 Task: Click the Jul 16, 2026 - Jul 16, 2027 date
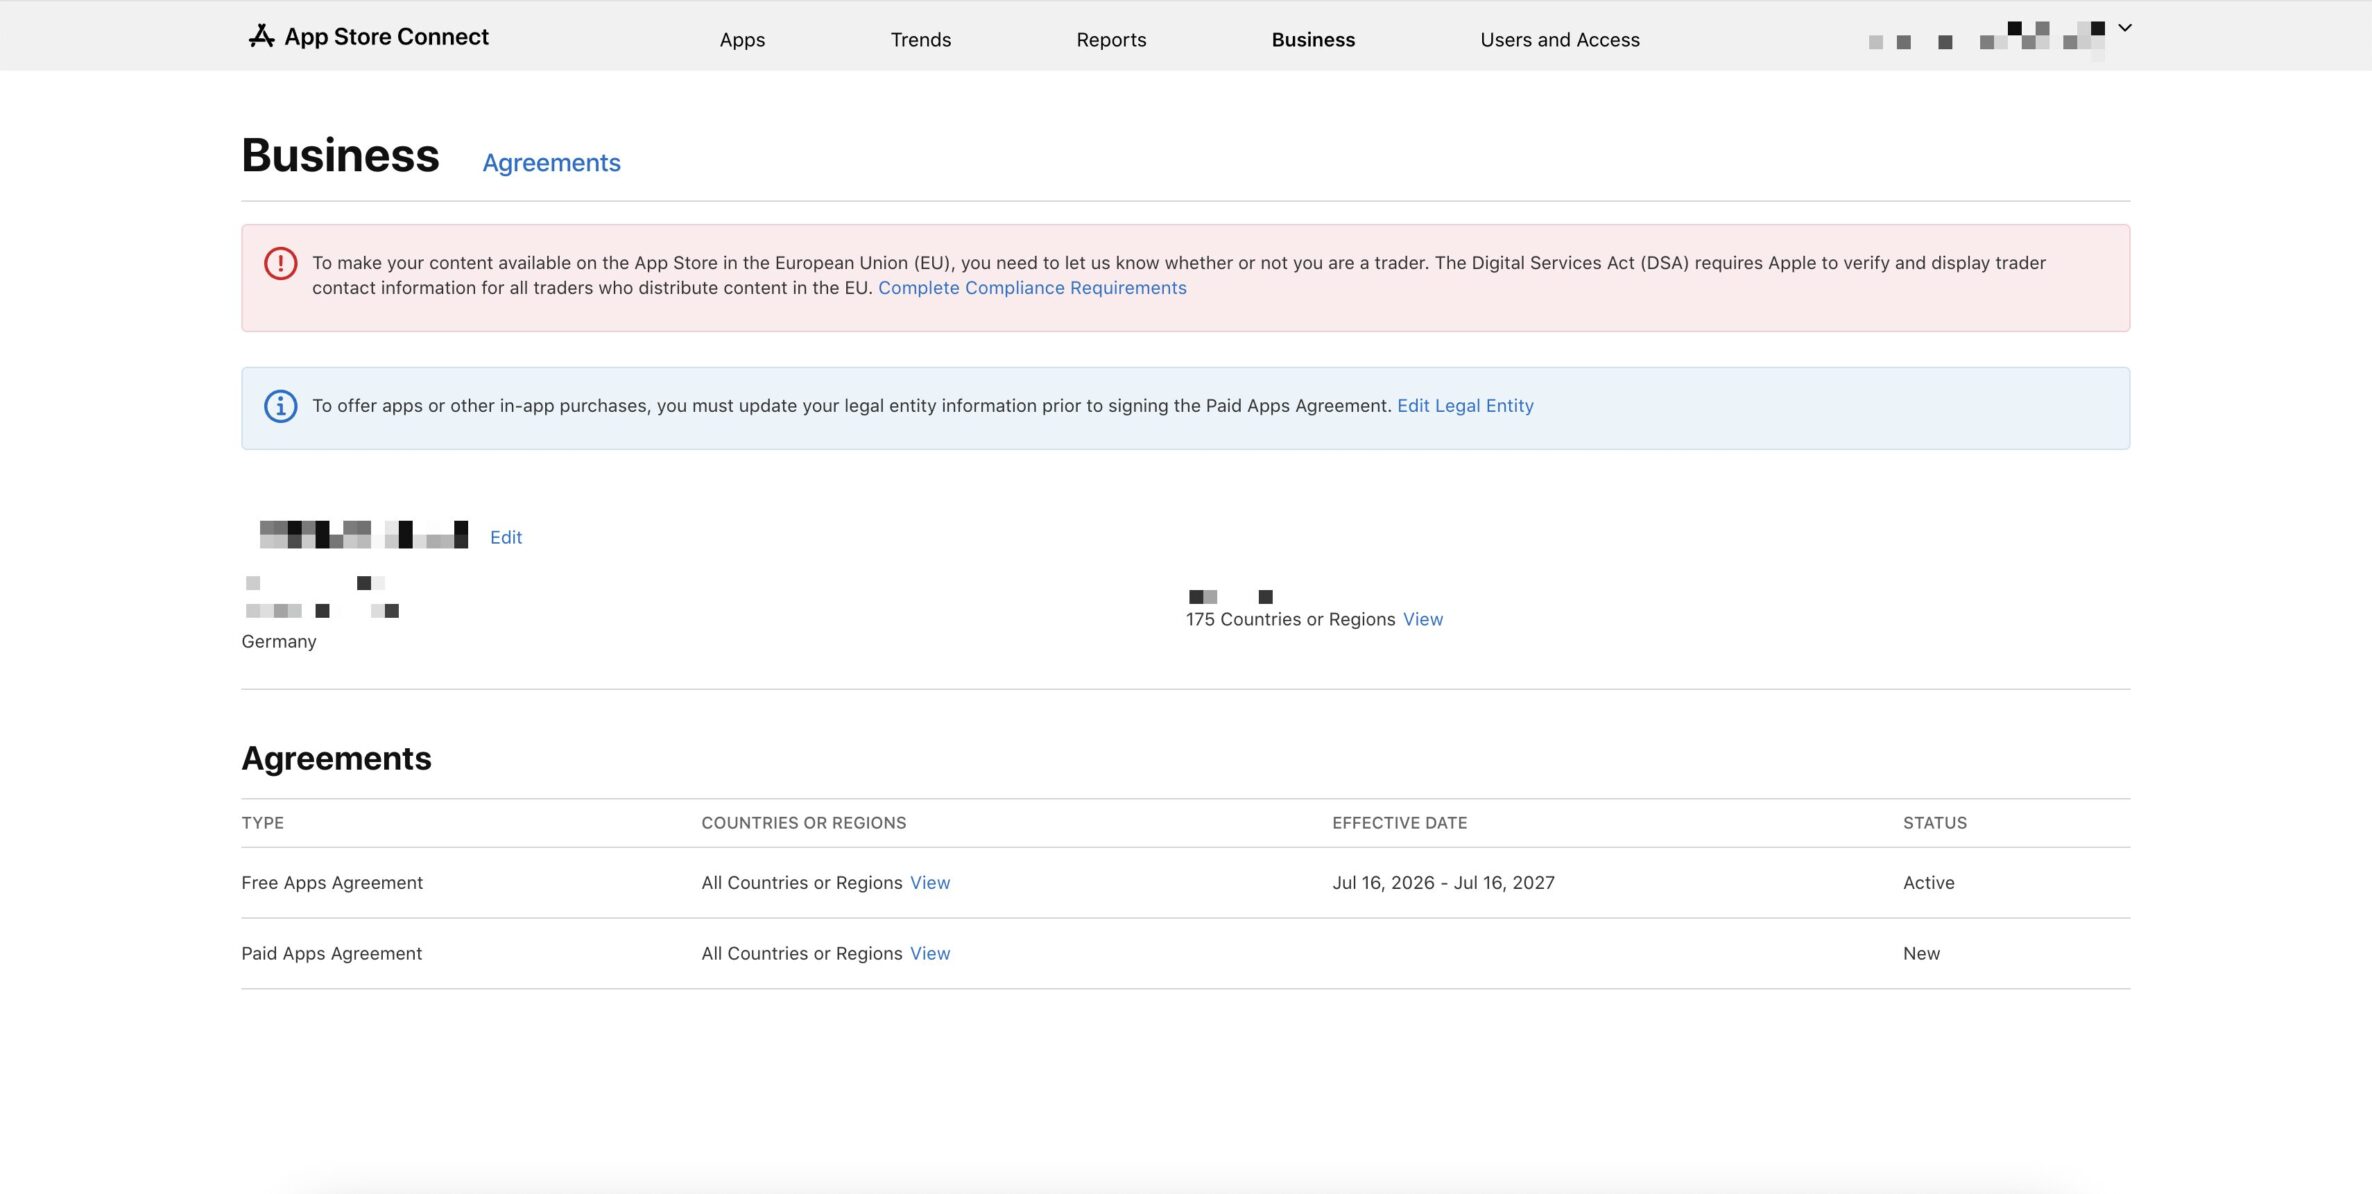[1443, 883]
